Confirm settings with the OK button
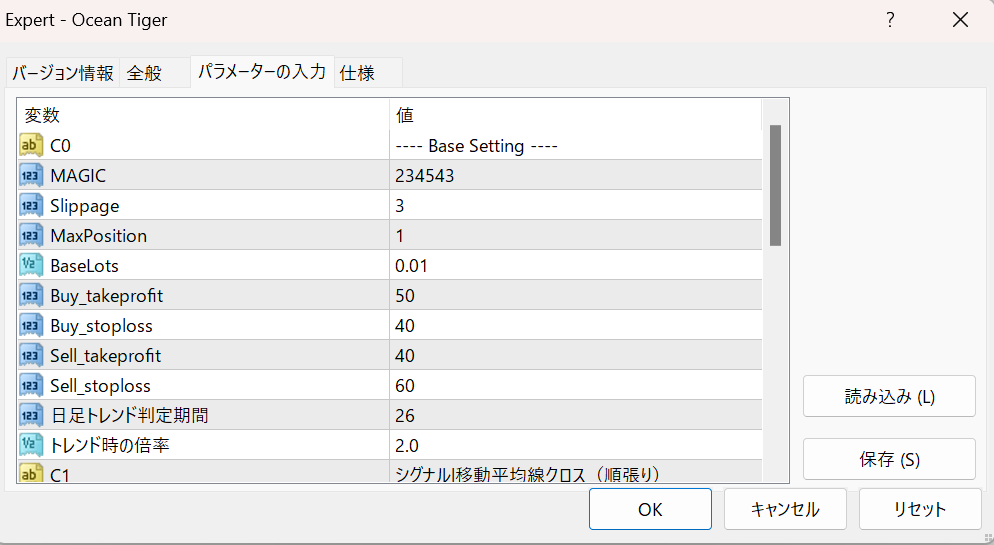 click(x=650, y=509)
